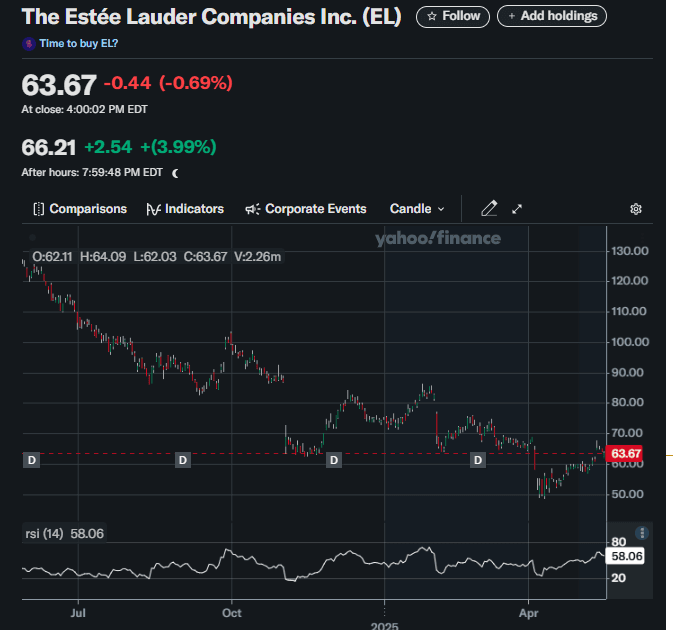This screenshot has height=630, width=673.
Task: Open the RSI panel options menu
Action: [641, 533]
